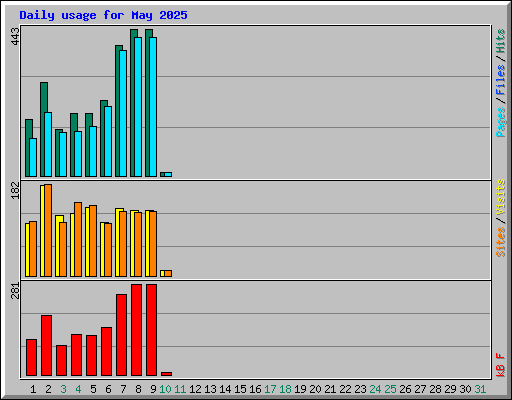
Task: Click day label '30' on the x-axis
Action: [x=465, y=389]
